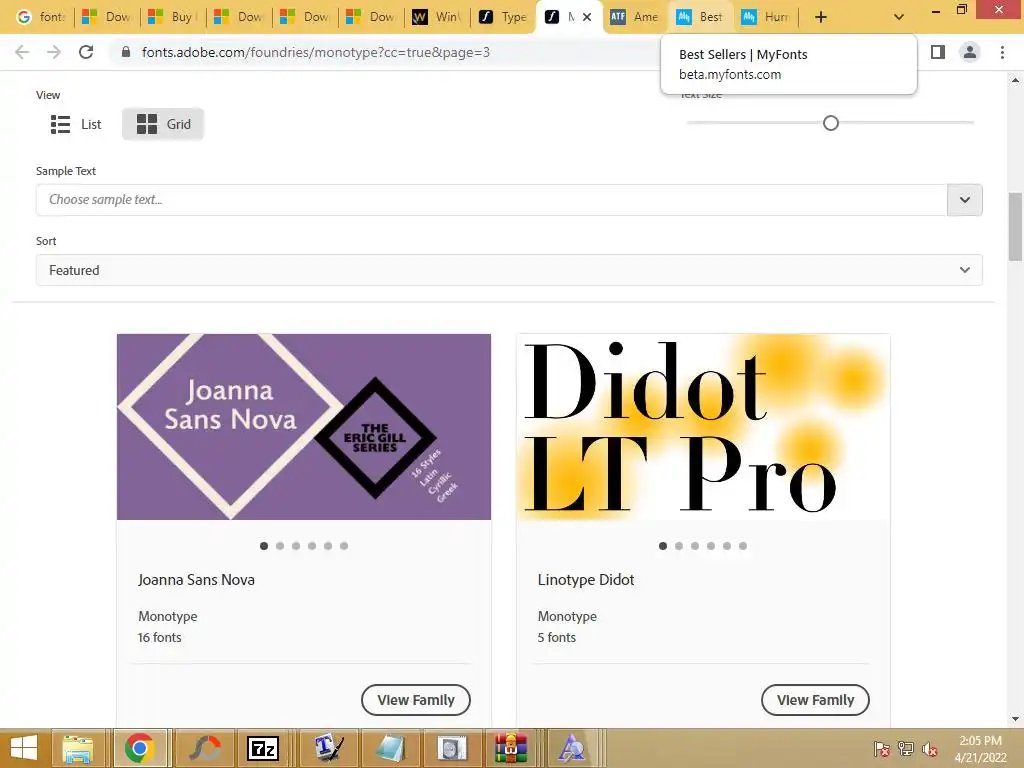This screenshot has height=768, width=1024.
Task: Open the Joanna Sans Nova family title link
Action: 196,580
